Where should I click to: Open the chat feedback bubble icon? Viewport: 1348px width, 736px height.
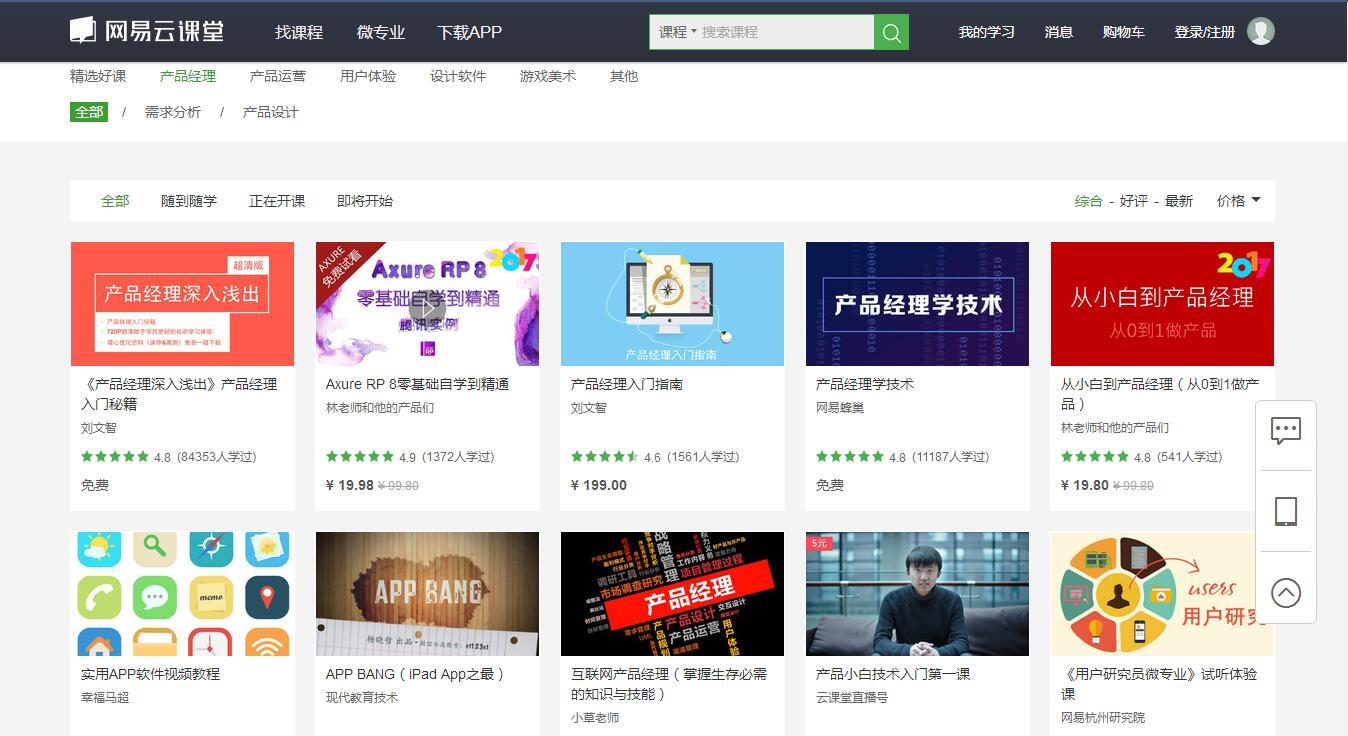pyautogui.click(x=1286, y=431)
